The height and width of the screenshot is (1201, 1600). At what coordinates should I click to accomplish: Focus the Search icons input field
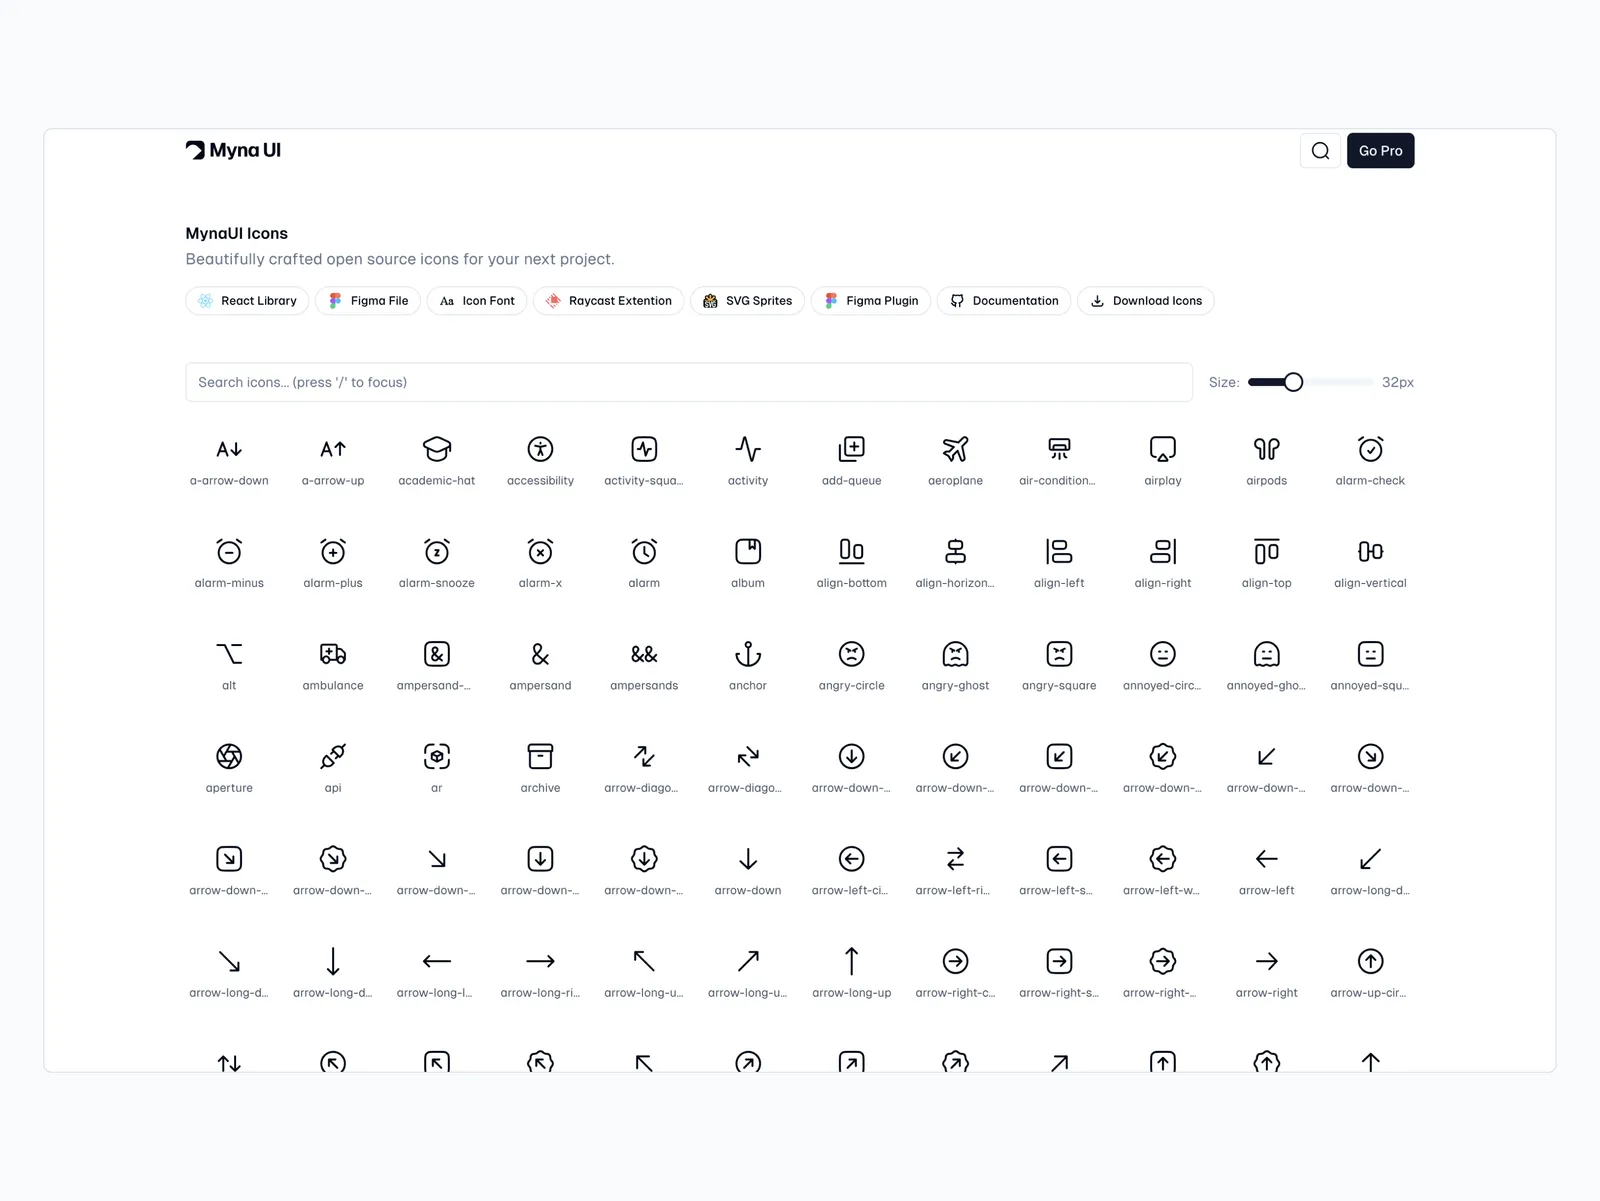688,382
